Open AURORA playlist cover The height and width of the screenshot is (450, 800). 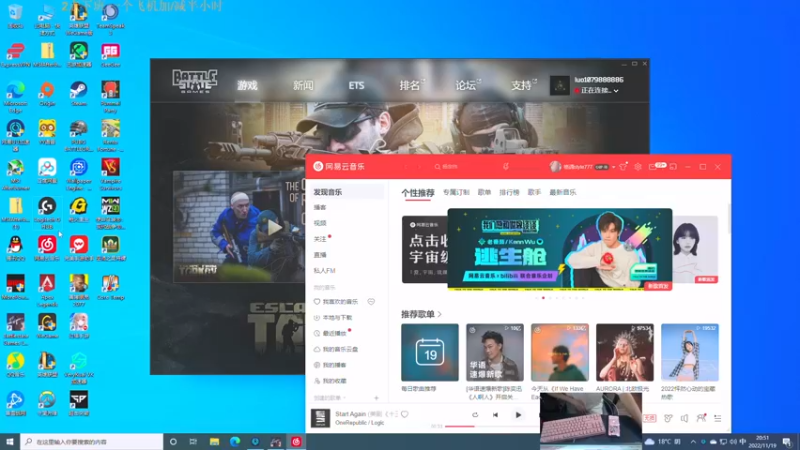tap(625, 352)
